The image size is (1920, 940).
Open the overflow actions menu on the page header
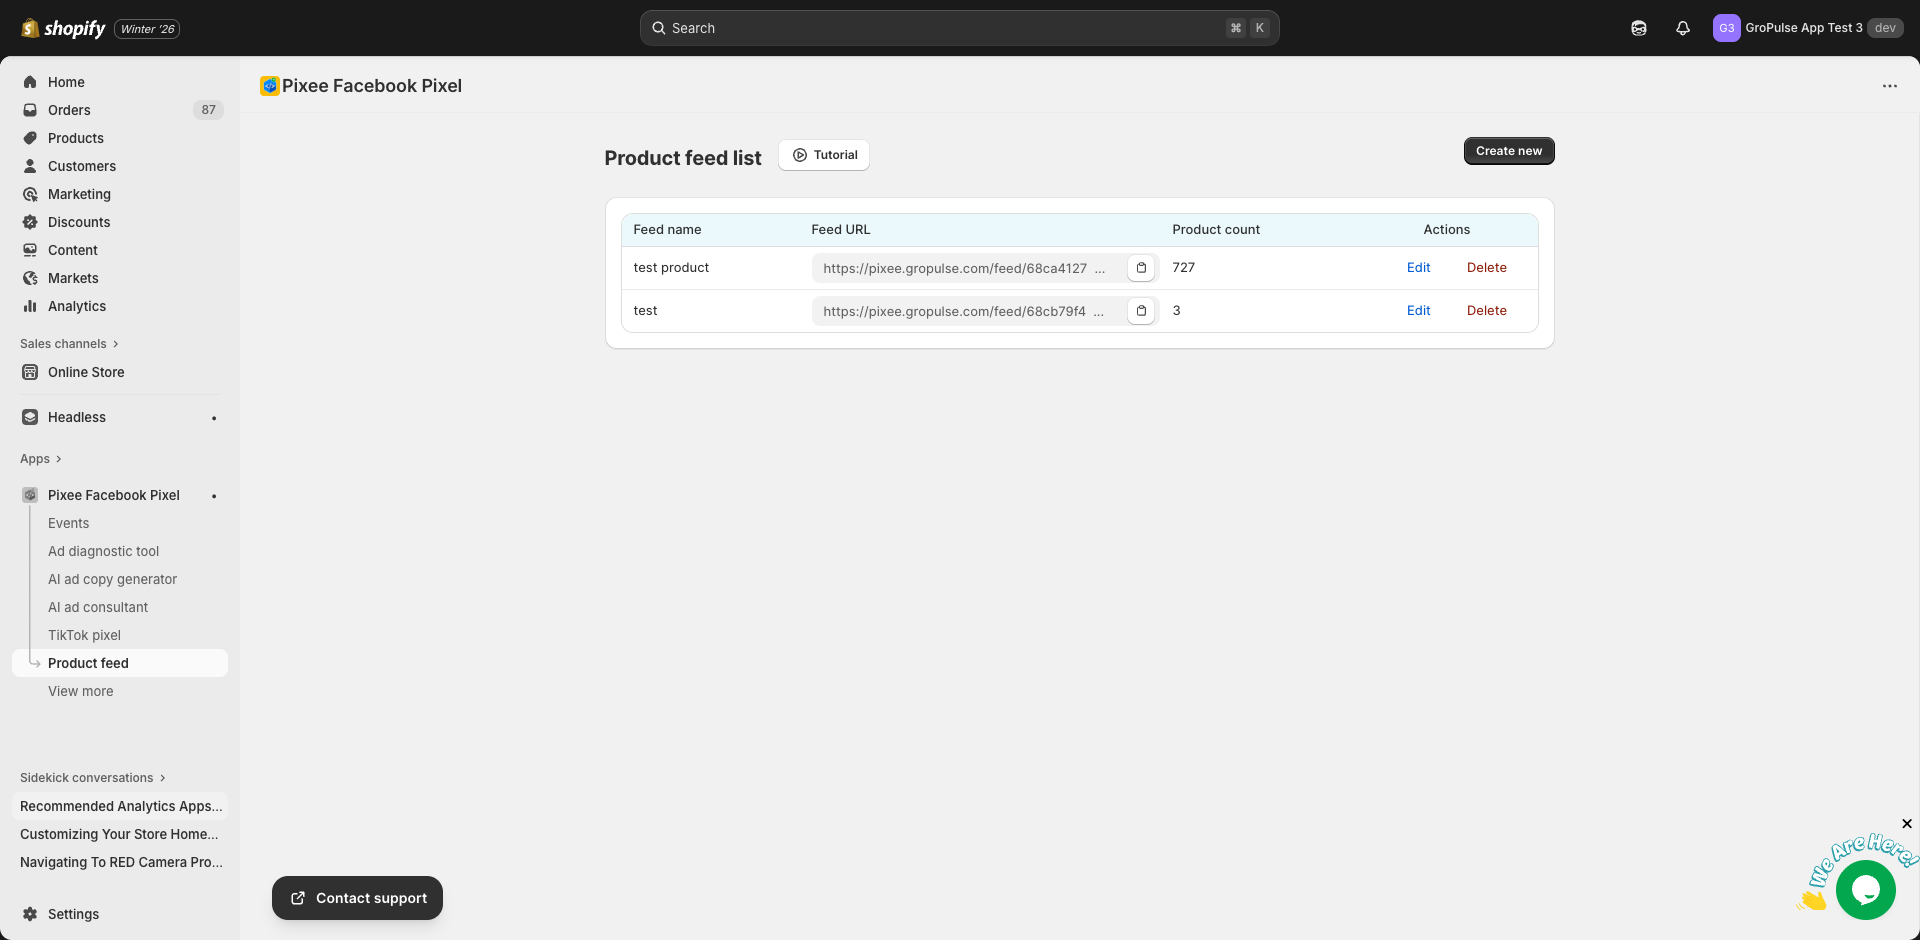1889,86
